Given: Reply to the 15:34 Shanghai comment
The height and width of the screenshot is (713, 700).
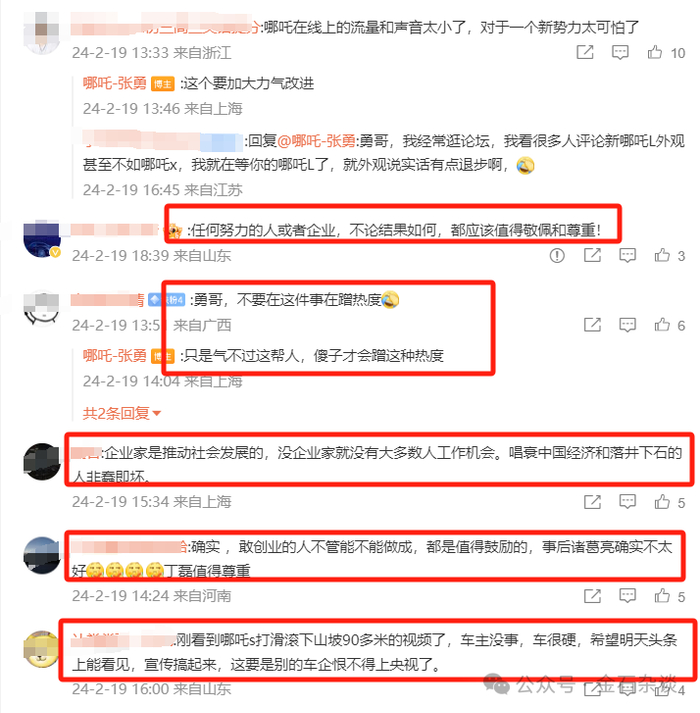Looking at the screenshot, I should click(x=627, y=502).
